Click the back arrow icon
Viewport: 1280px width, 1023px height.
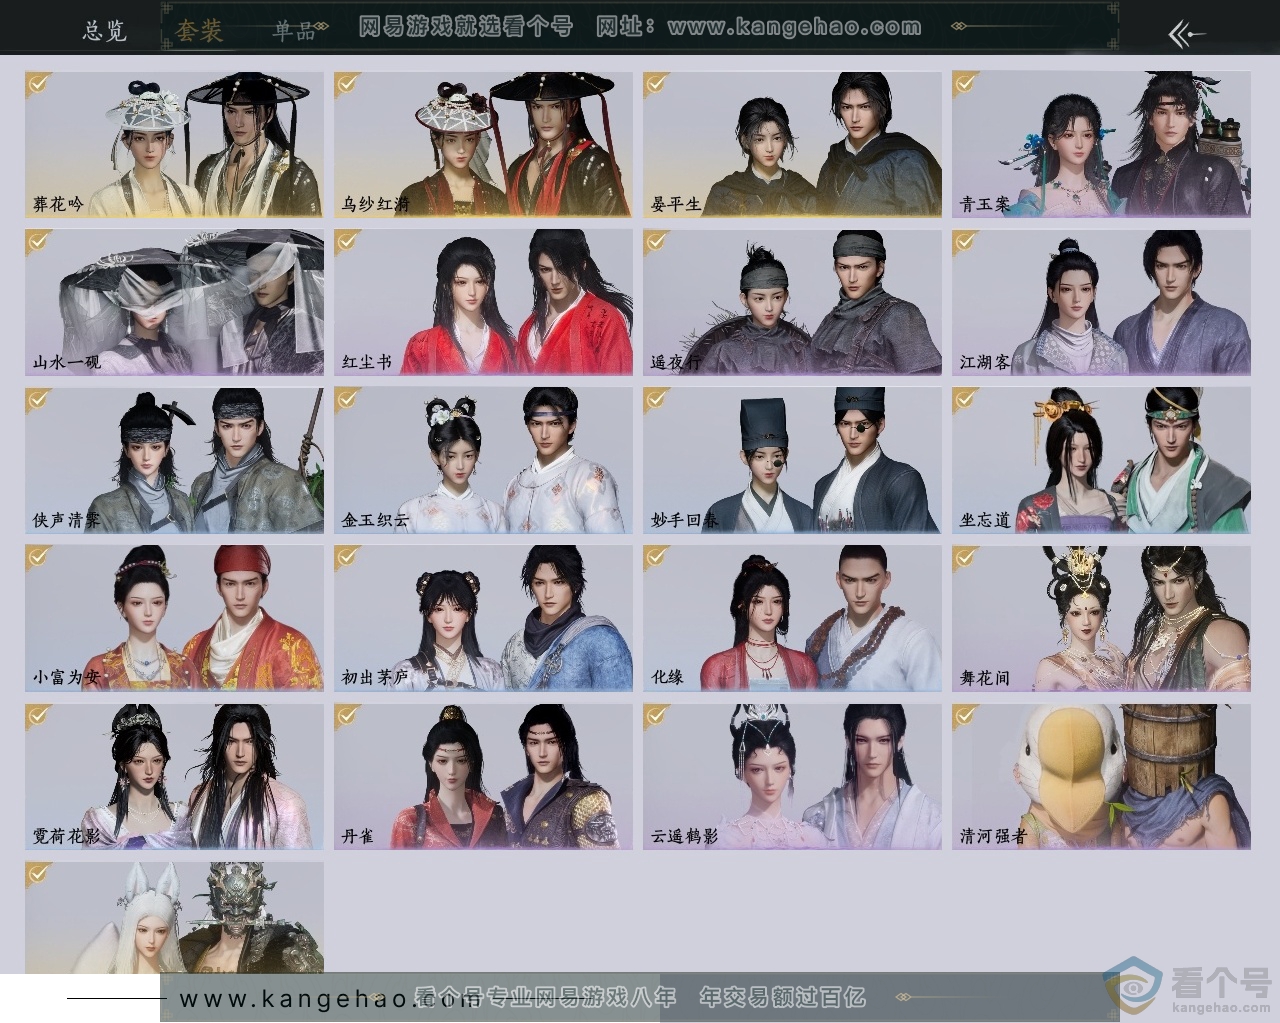pyautogui.click(x=1187, y=34)
